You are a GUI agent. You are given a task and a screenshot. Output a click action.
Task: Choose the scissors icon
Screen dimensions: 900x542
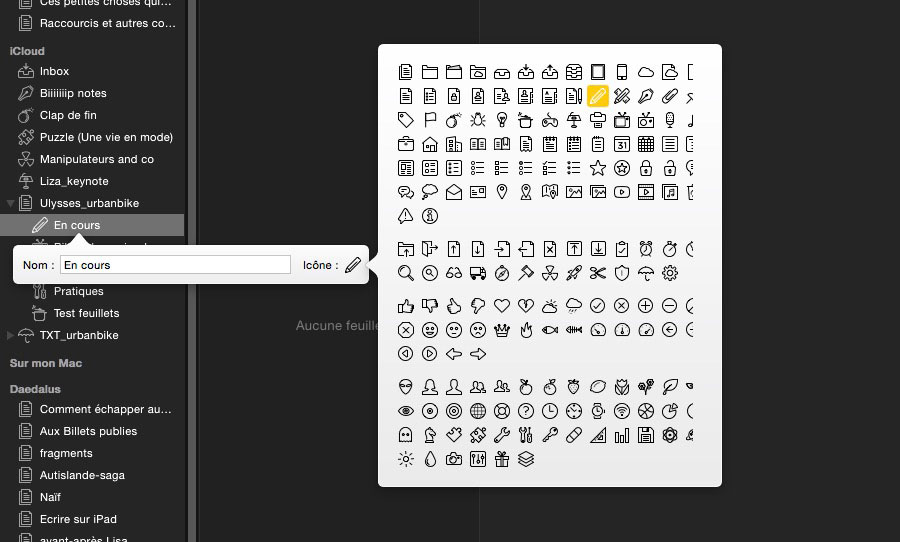(x=598, y=273)
